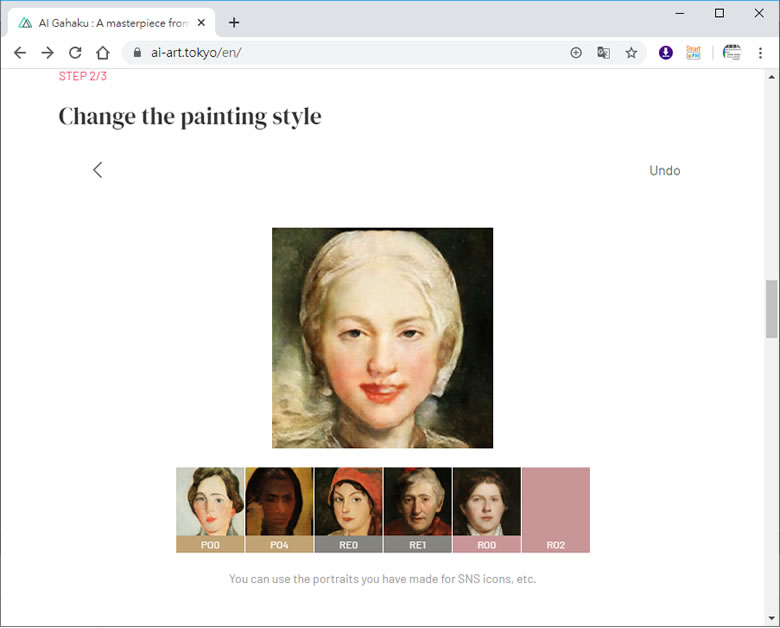Open the translate page icon
The image size is (780, 628).
point(603,53)
